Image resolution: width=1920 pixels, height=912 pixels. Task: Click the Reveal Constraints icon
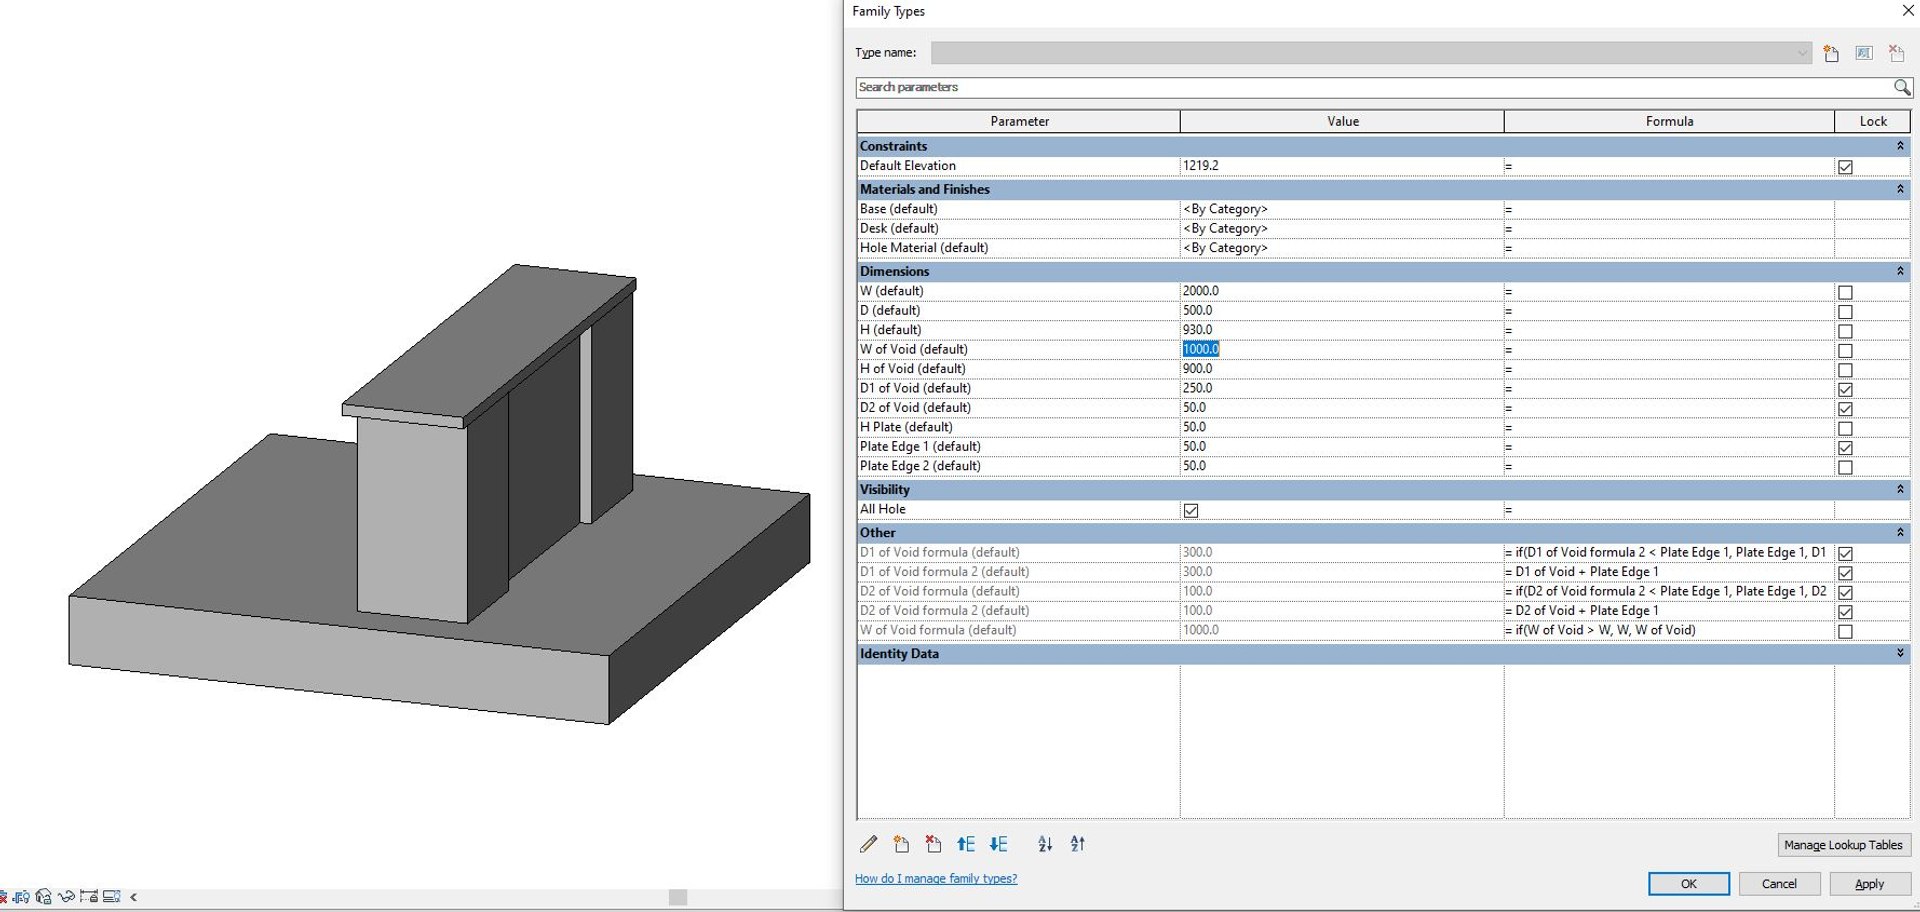pos(89,896)
